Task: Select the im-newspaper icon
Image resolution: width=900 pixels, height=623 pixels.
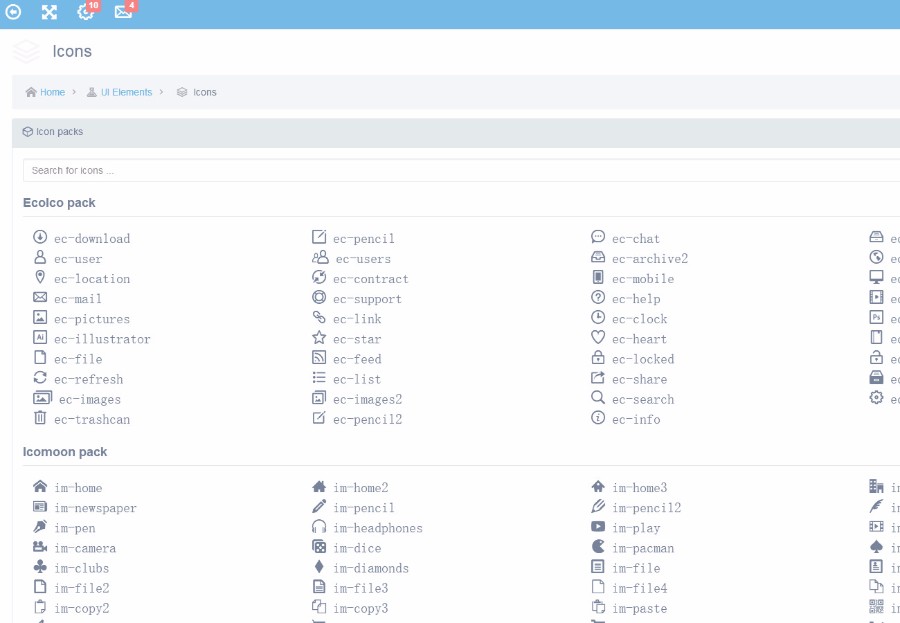Action: point(40,506)
